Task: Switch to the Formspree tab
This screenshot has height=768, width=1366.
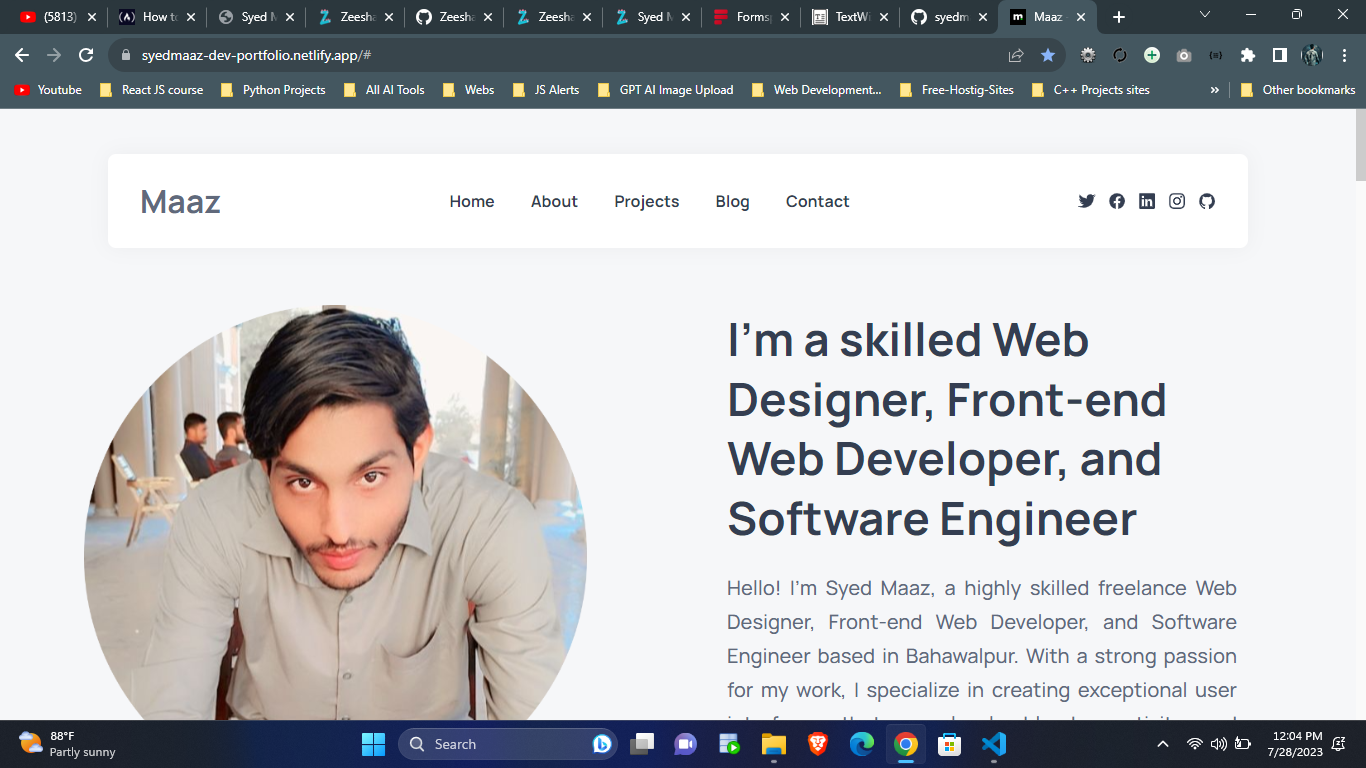Action: pos(752,17)
